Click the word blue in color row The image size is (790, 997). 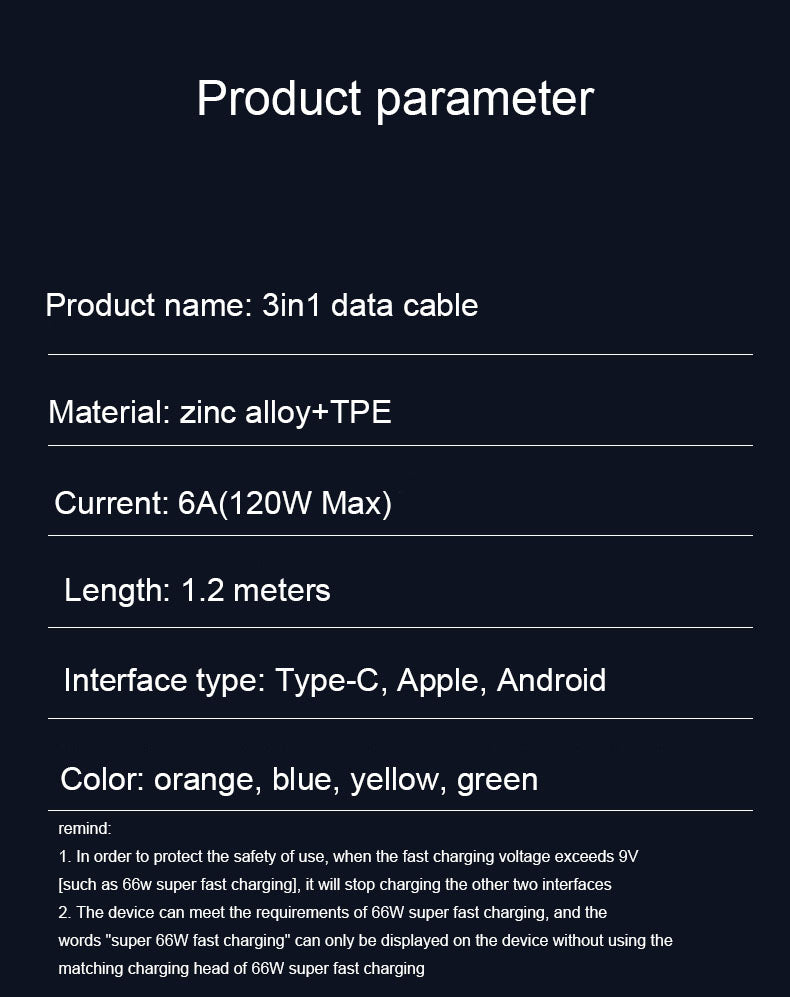(301, 780)
